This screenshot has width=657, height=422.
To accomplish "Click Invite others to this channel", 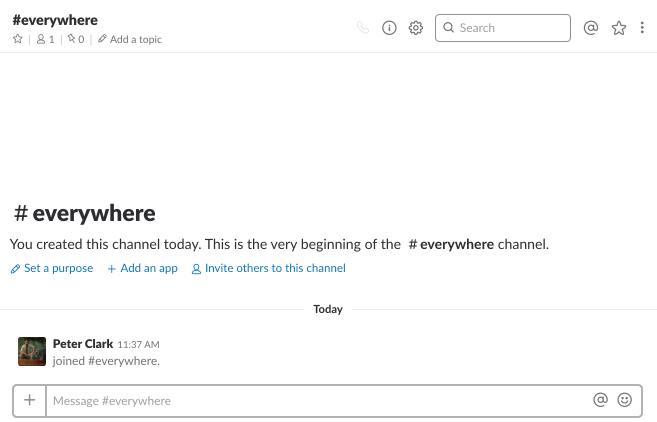I will [x=269, y=268].
